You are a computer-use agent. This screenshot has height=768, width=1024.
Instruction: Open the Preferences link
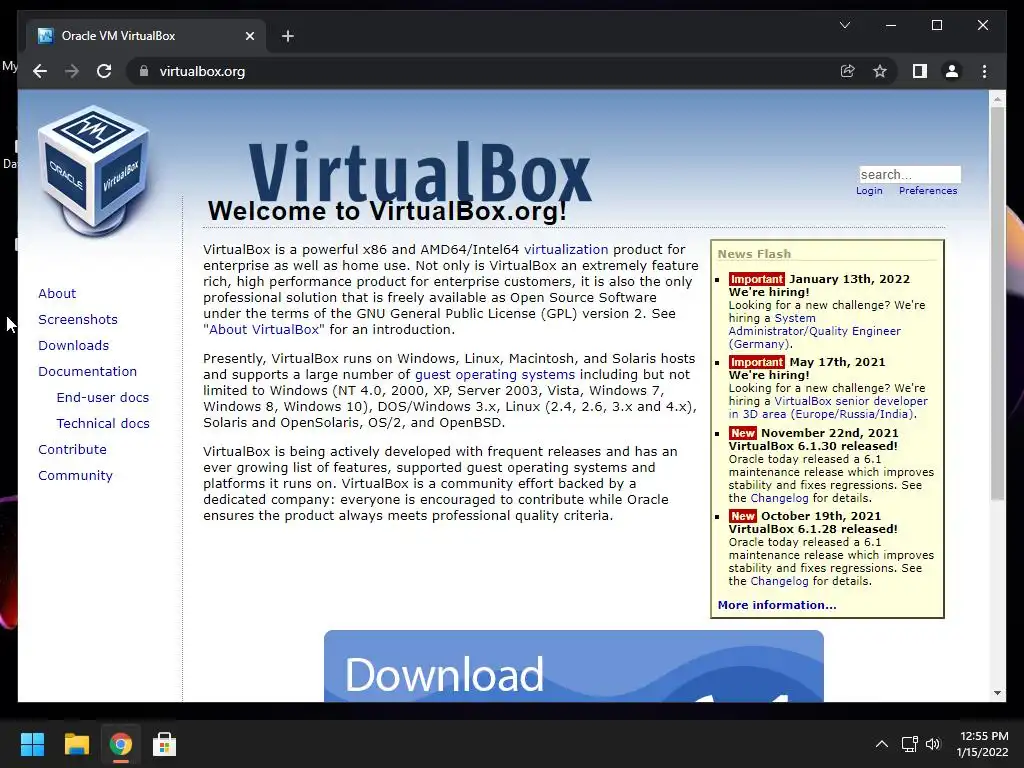[x=928, y=191]
